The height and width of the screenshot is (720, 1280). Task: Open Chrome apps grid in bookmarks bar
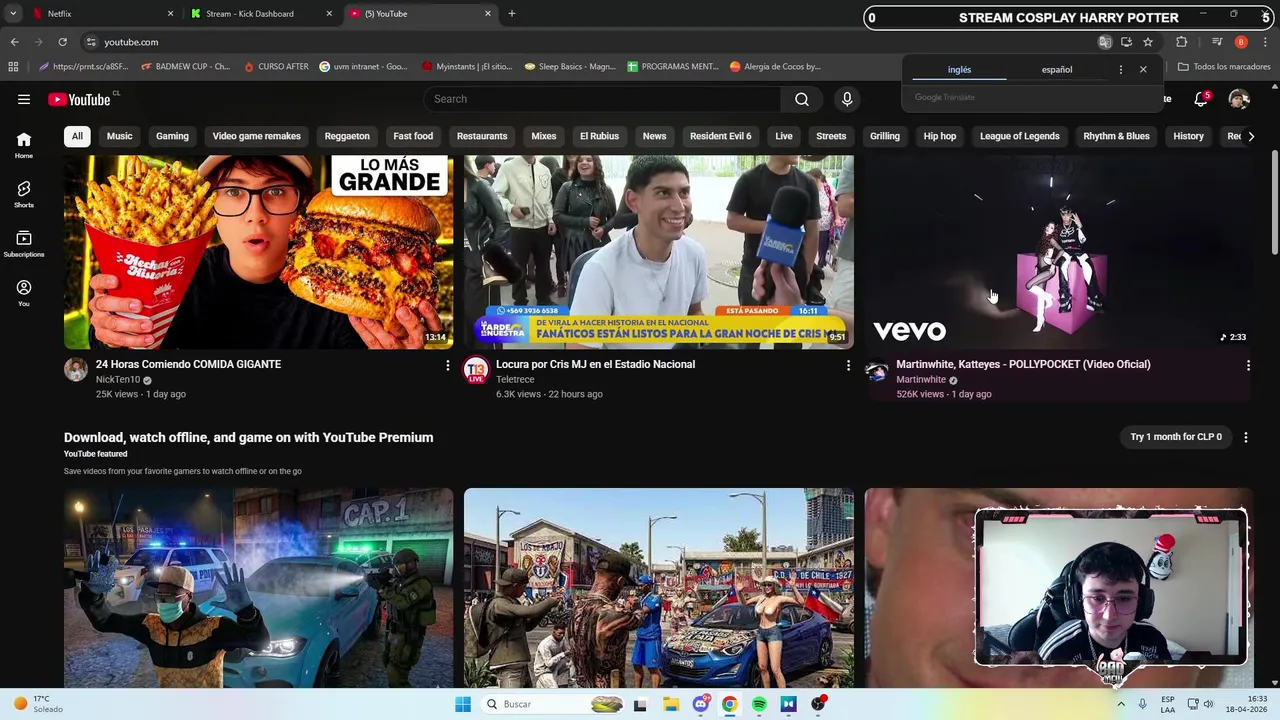13,67
